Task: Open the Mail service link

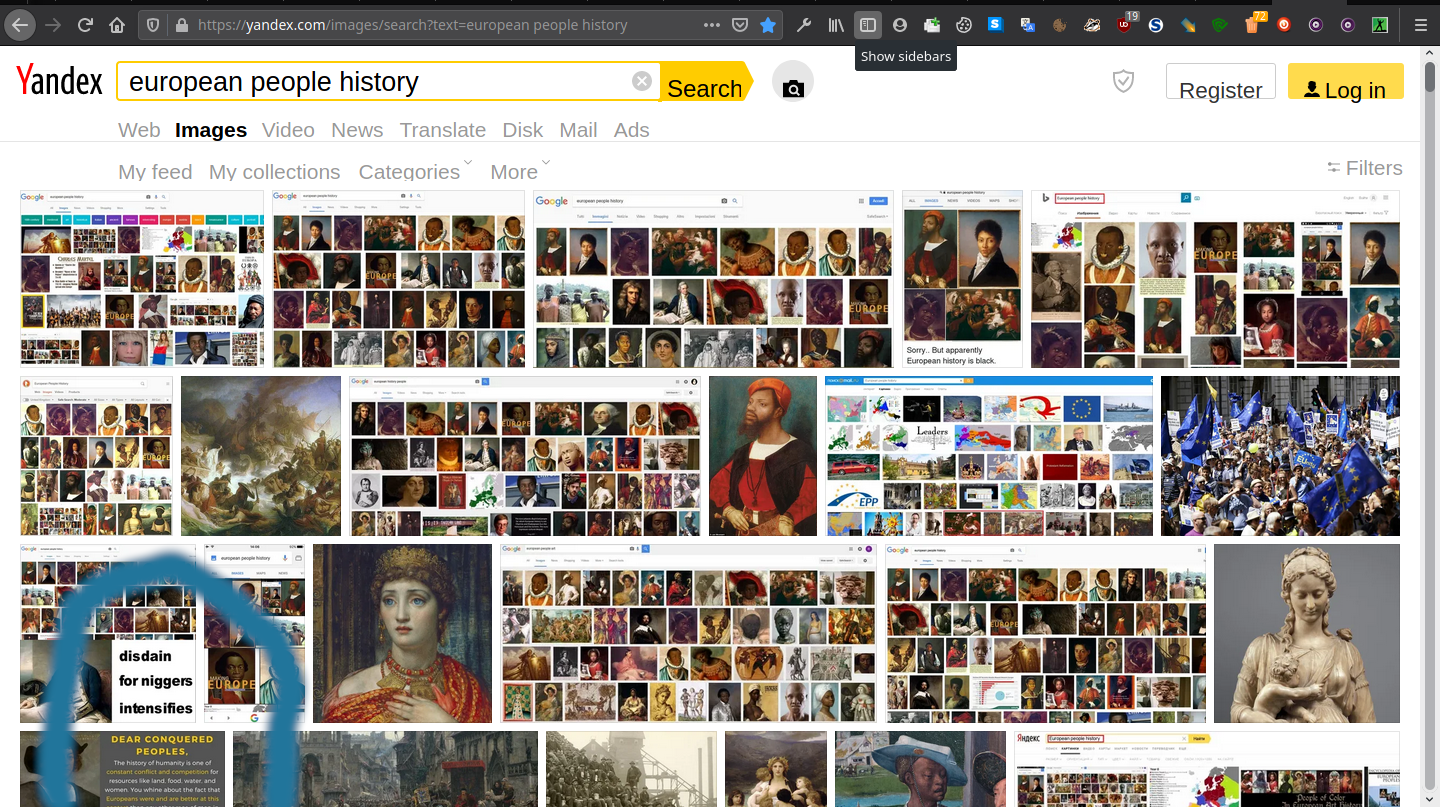Action: click(578, 130)
